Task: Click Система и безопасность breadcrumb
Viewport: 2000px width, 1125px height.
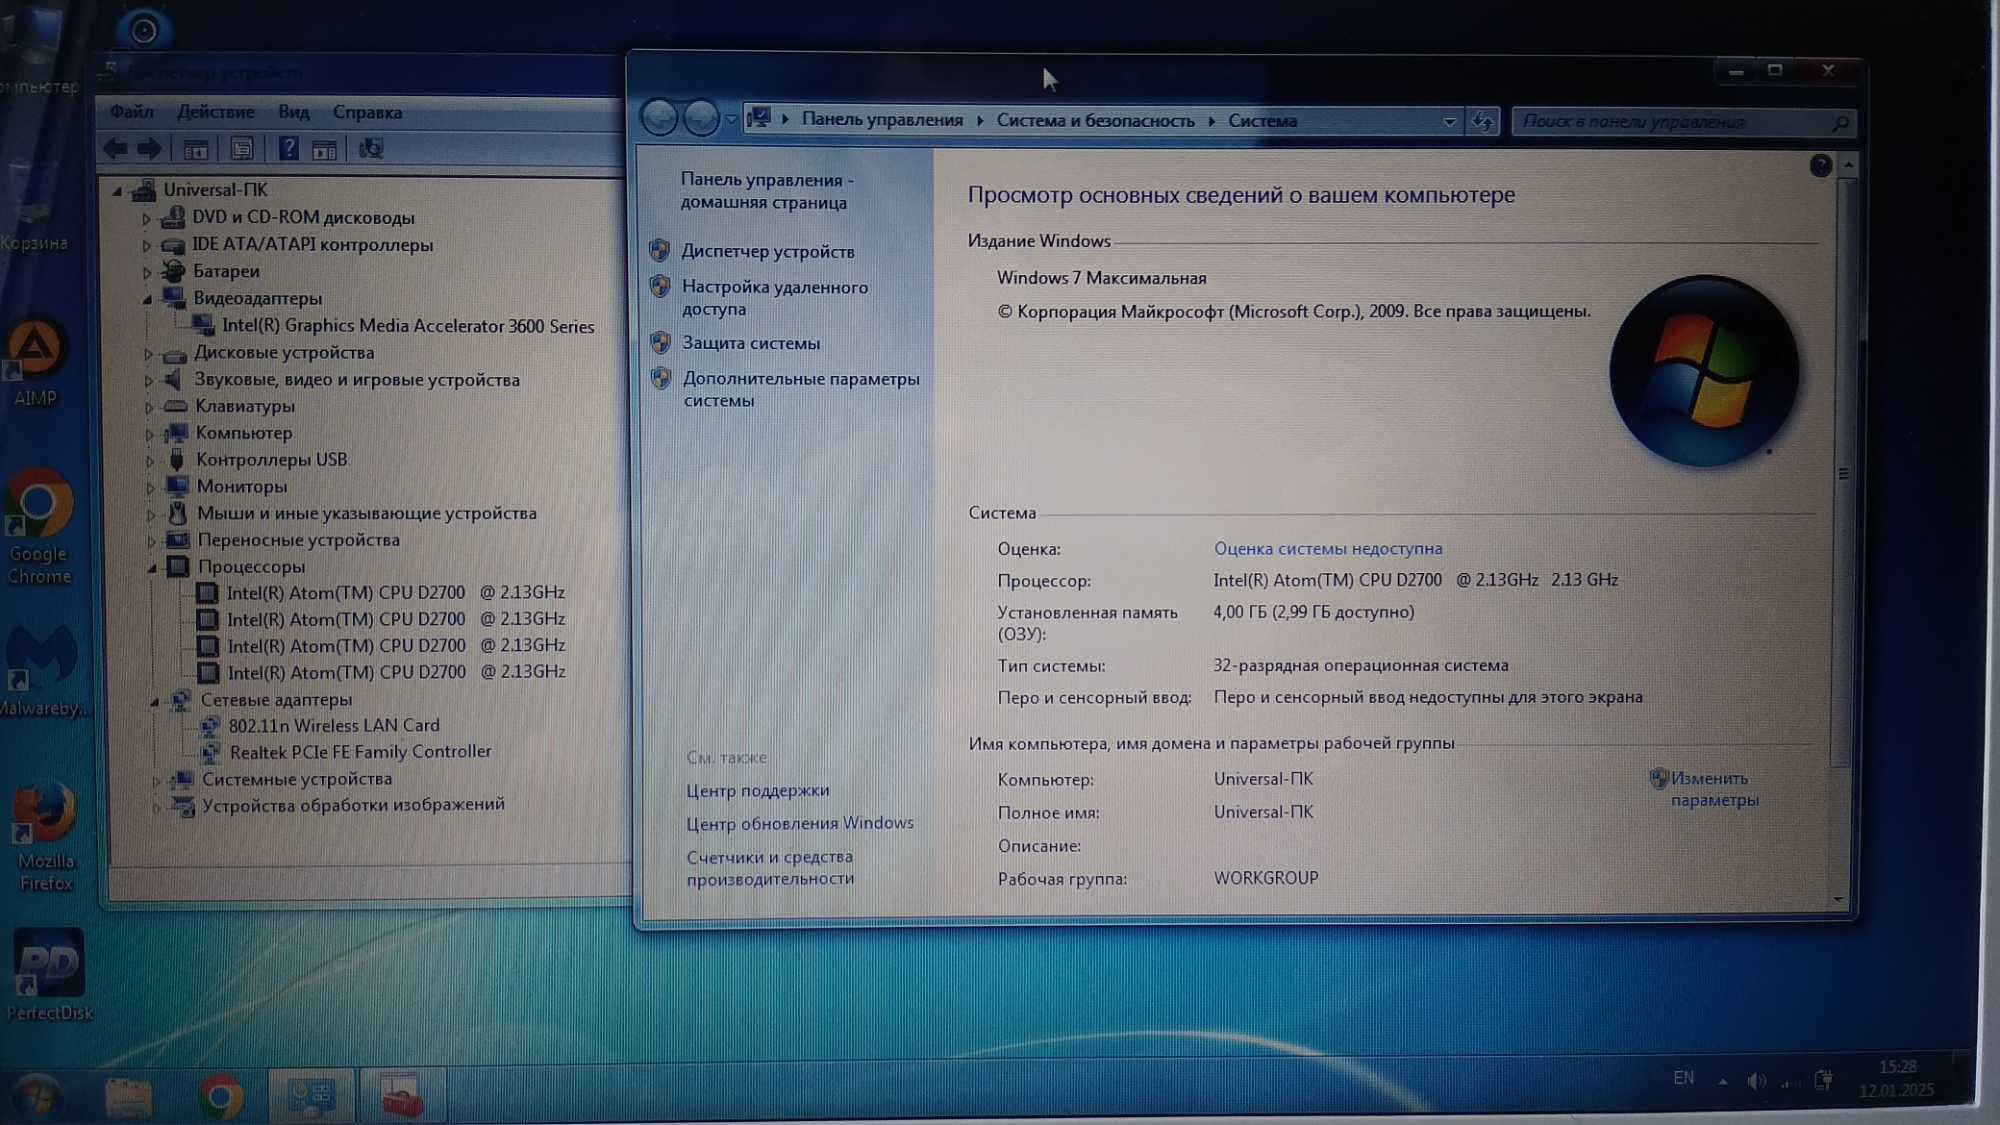Action: pos(1095,121)
